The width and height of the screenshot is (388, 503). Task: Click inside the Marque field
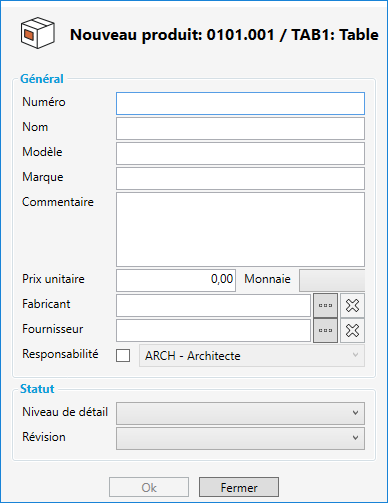(x=240, y=179)
